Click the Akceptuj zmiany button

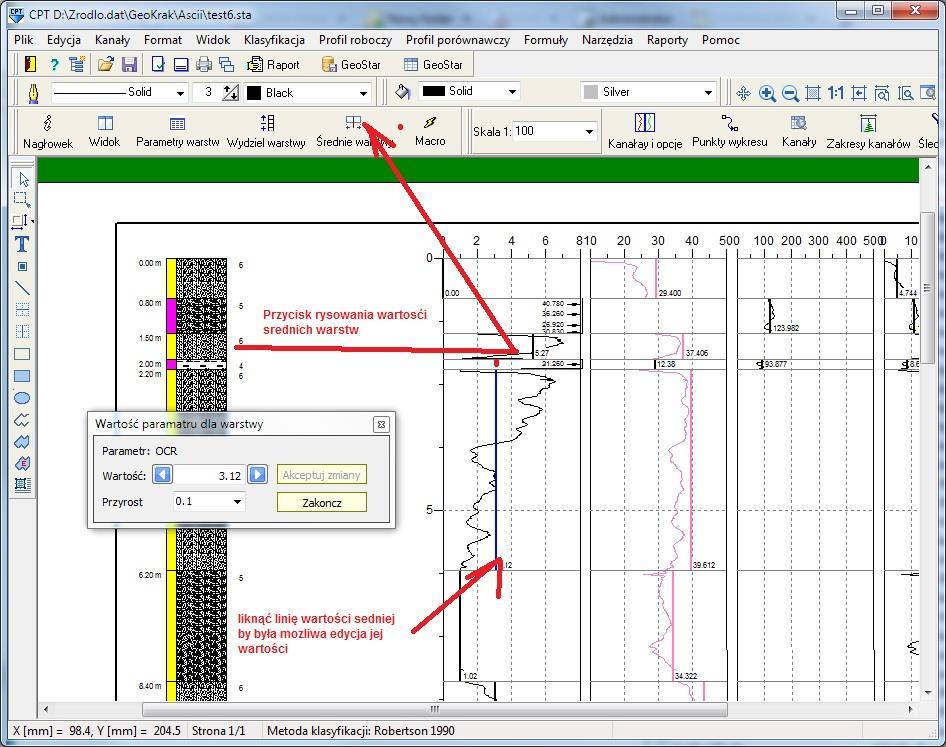322,475
